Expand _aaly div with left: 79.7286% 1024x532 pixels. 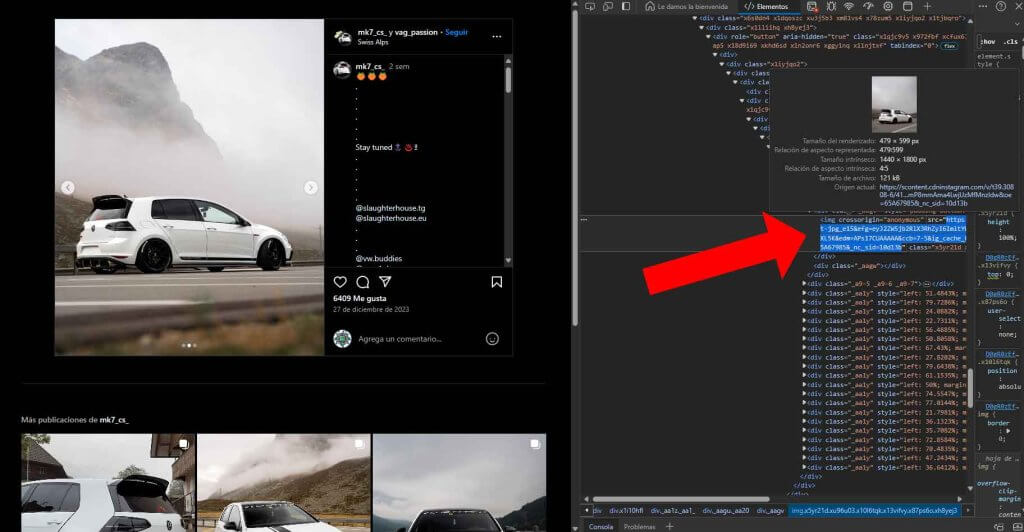(x=804, y=302)
